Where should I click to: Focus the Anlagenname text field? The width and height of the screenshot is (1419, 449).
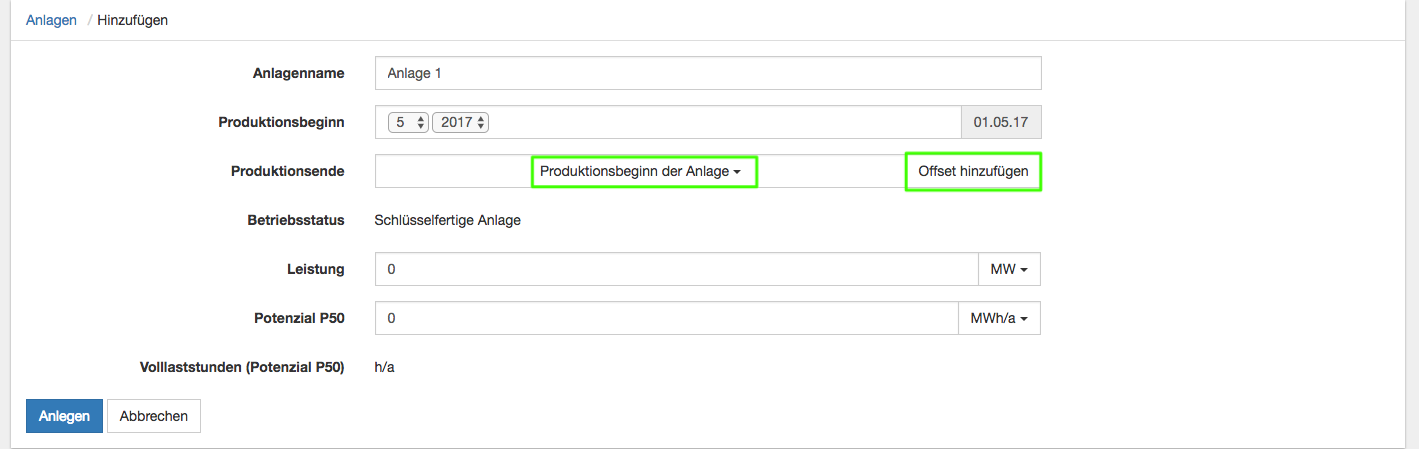707,73
